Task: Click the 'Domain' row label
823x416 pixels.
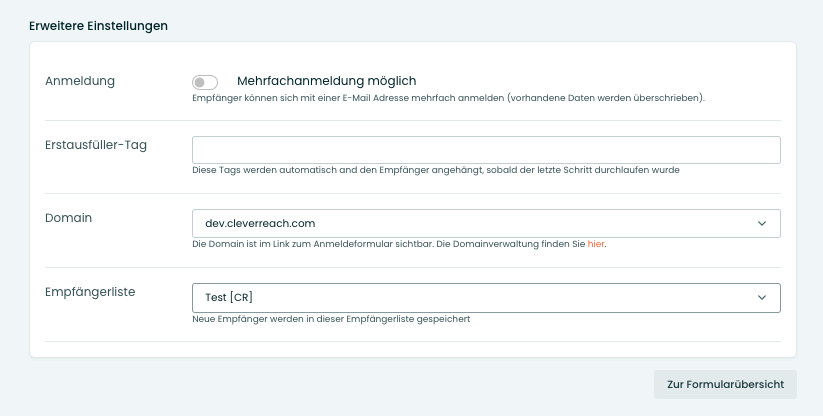Action: 68,218
